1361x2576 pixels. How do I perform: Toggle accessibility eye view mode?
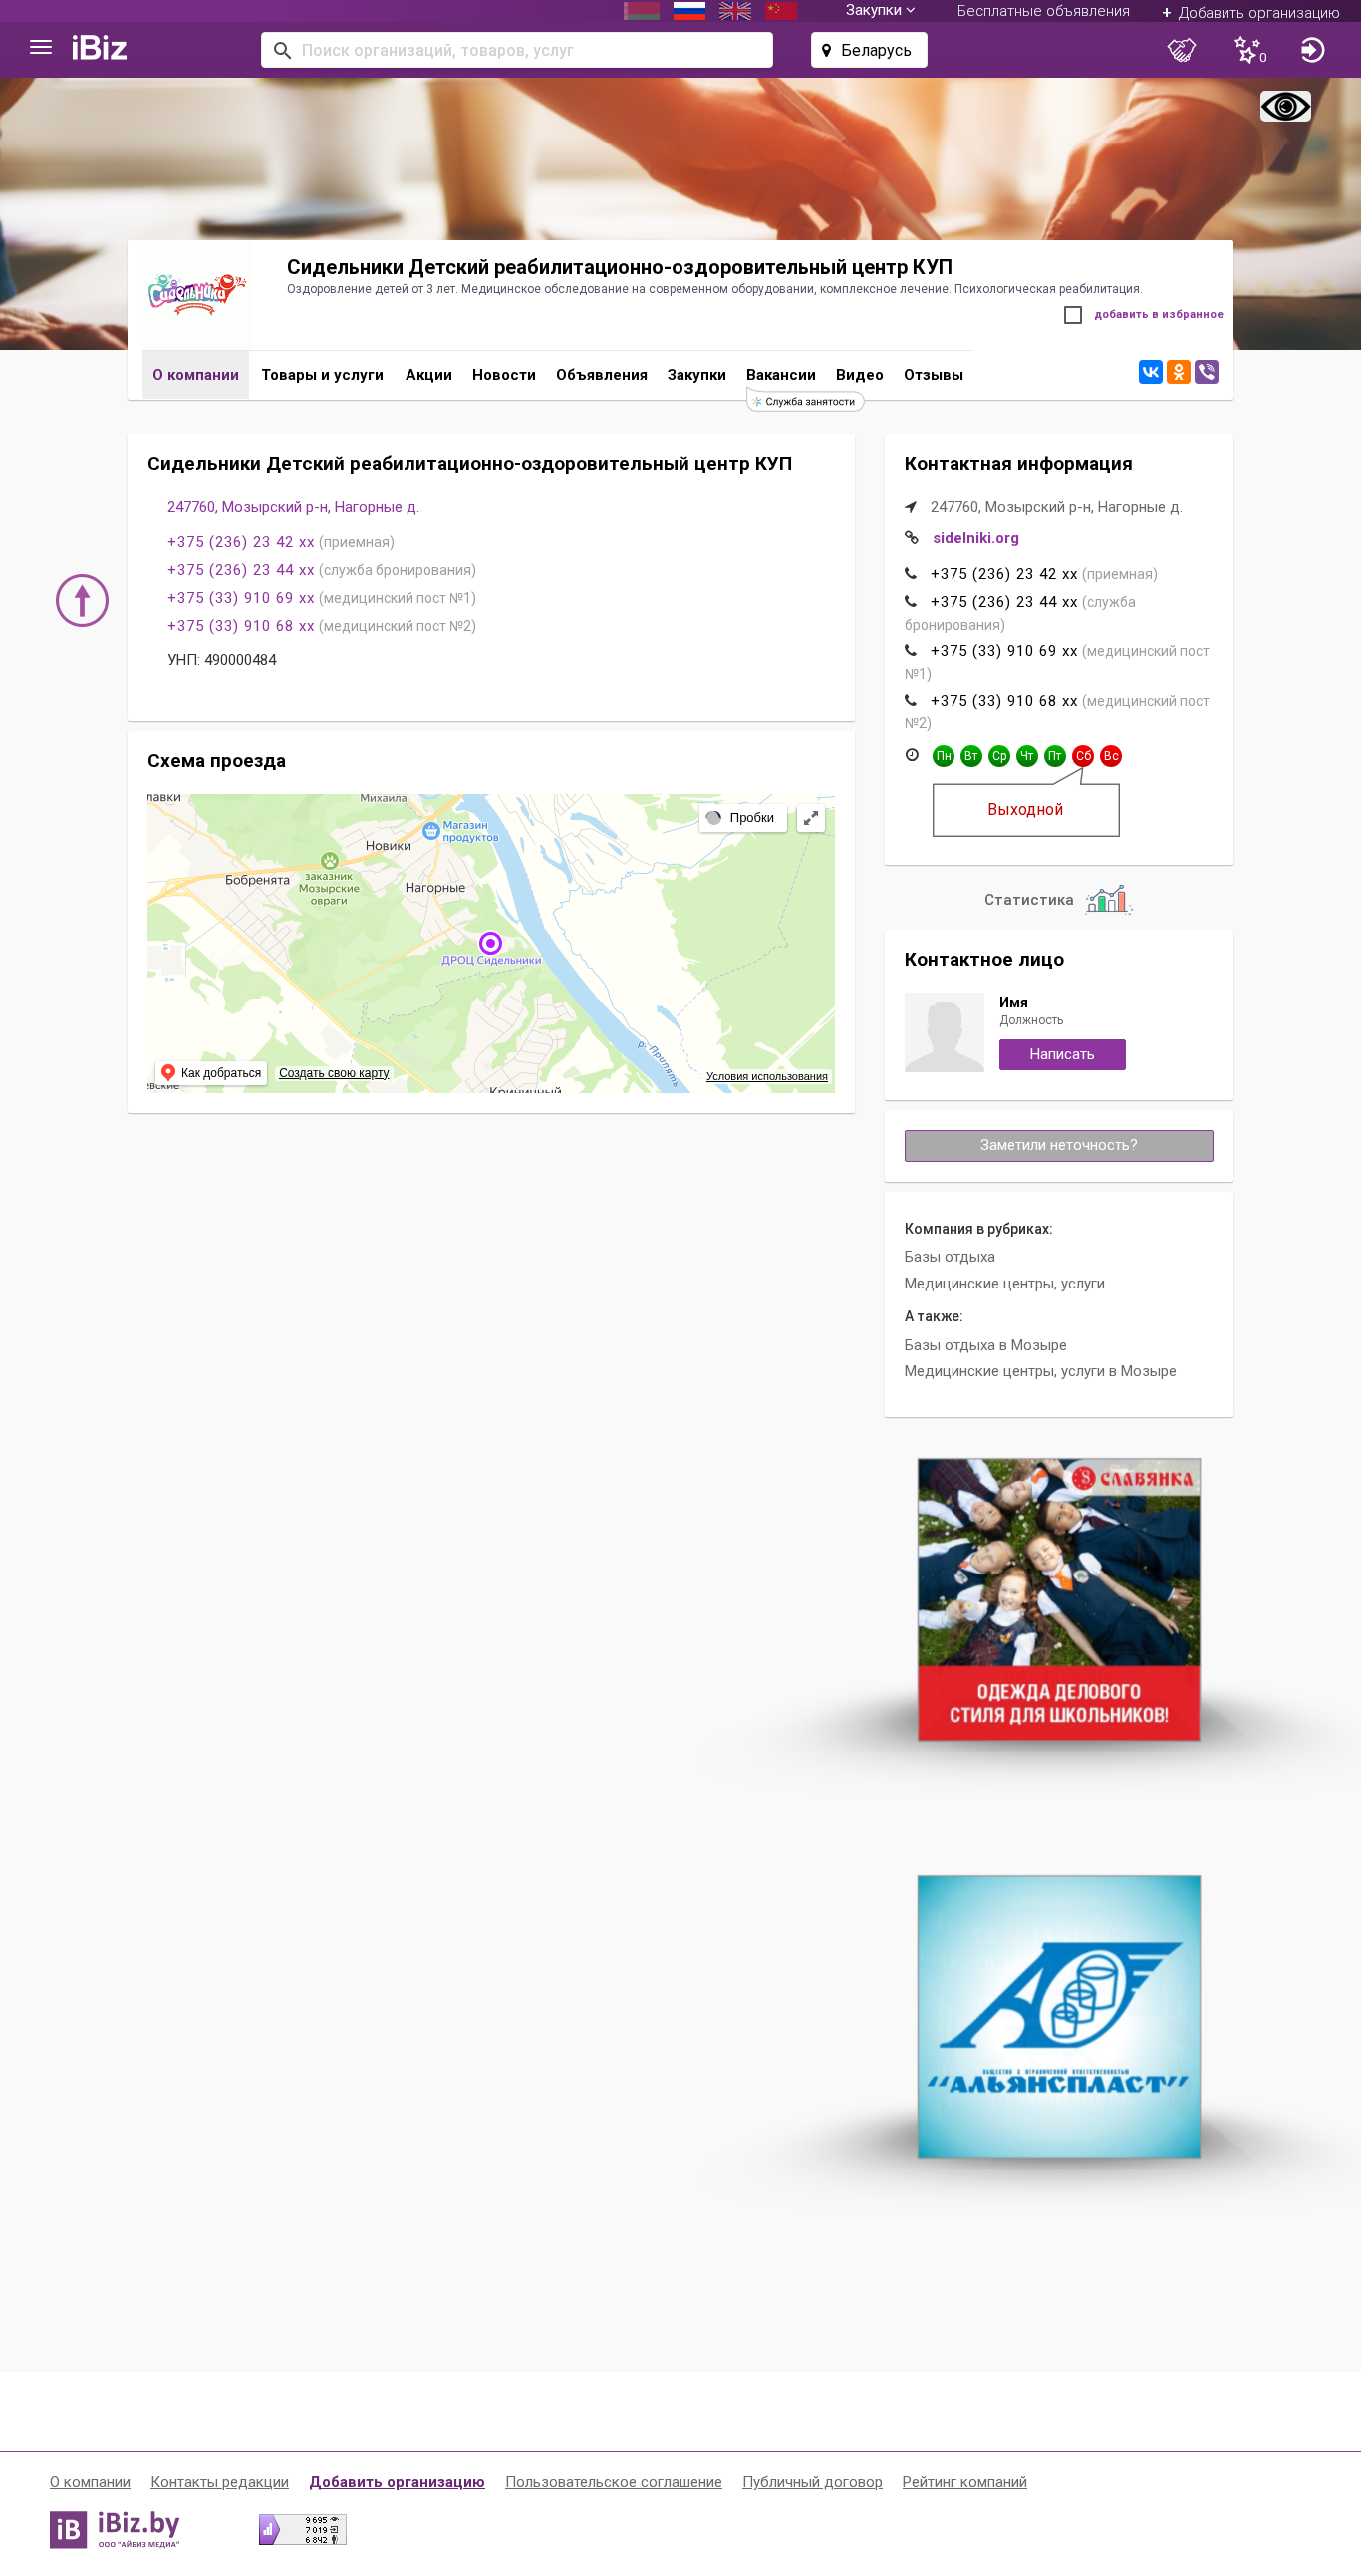(1285, 106)
